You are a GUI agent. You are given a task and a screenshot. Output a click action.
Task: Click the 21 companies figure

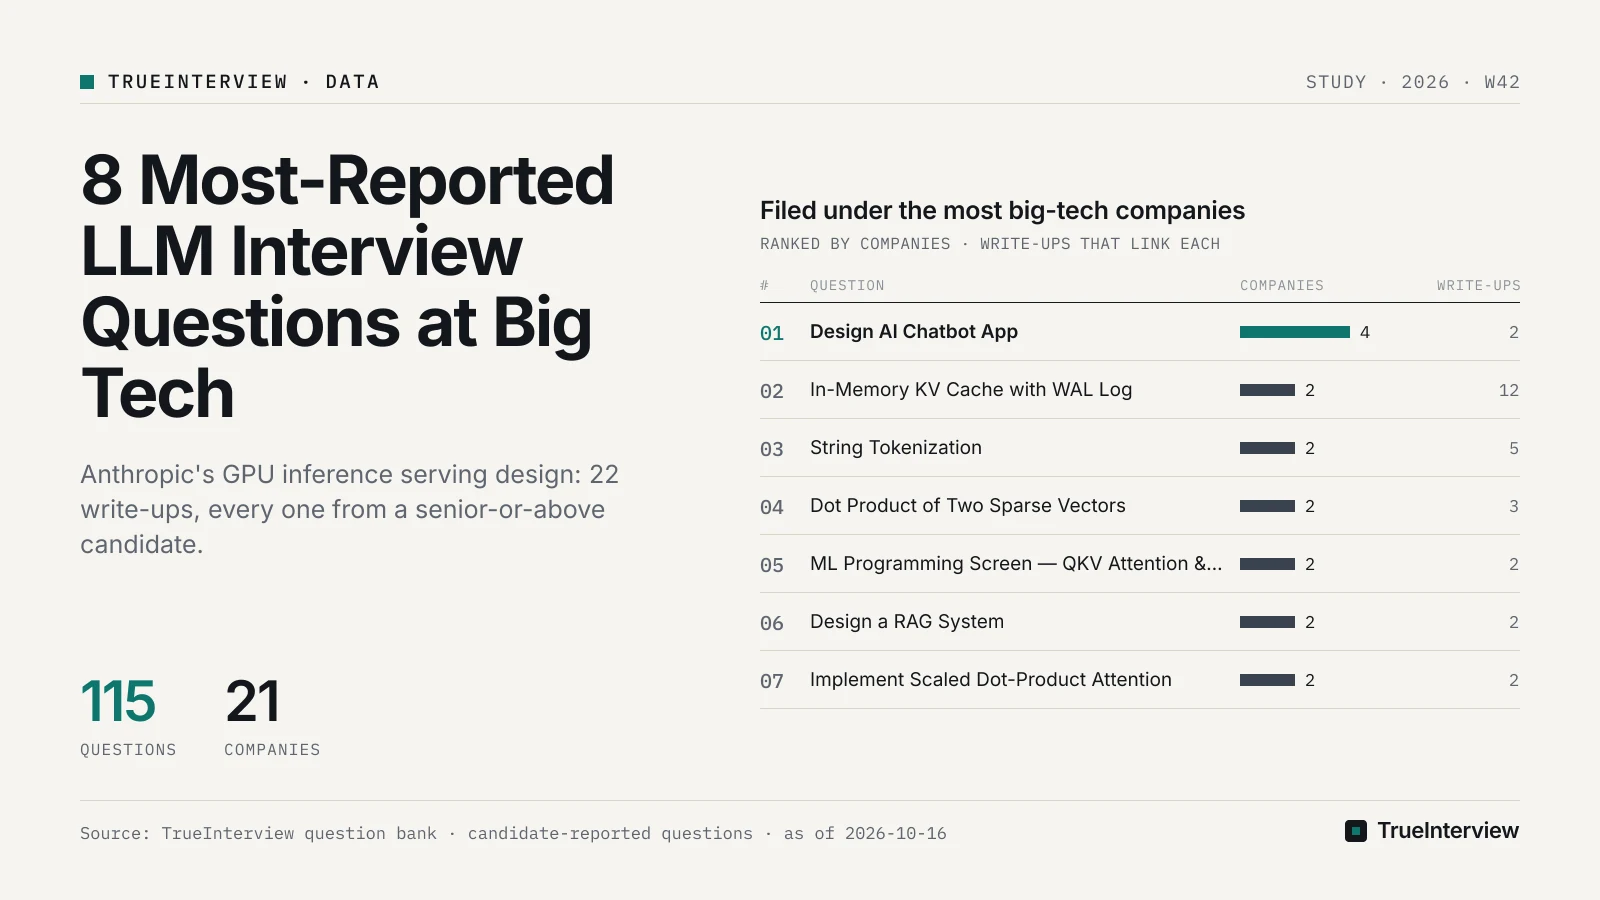(252, 701)
